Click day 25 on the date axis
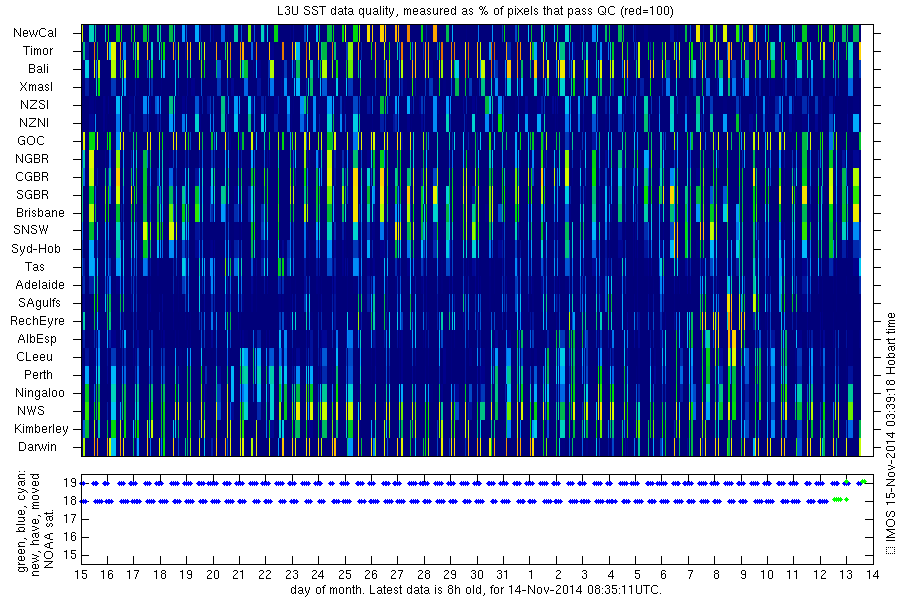900x600 pixels. (344, 575)
